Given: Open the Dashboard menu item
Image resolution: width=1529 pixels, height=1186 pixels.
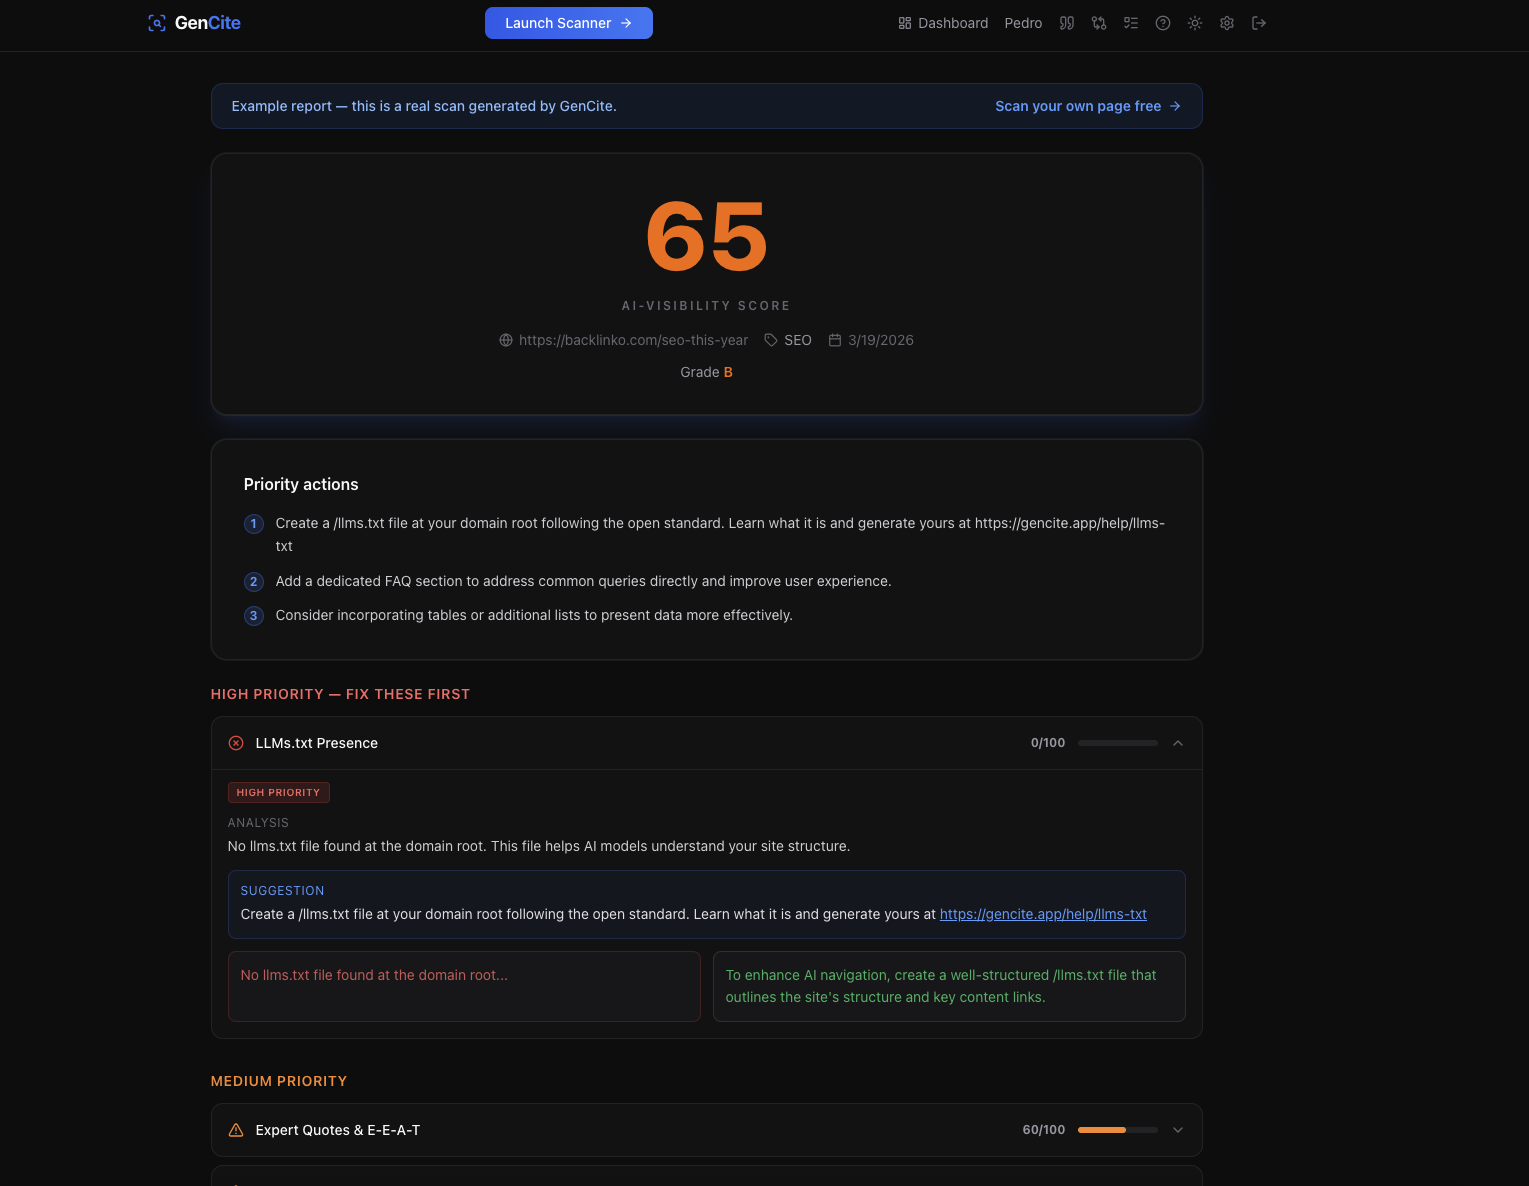Looking at the screenshot, I should (943, 23).
